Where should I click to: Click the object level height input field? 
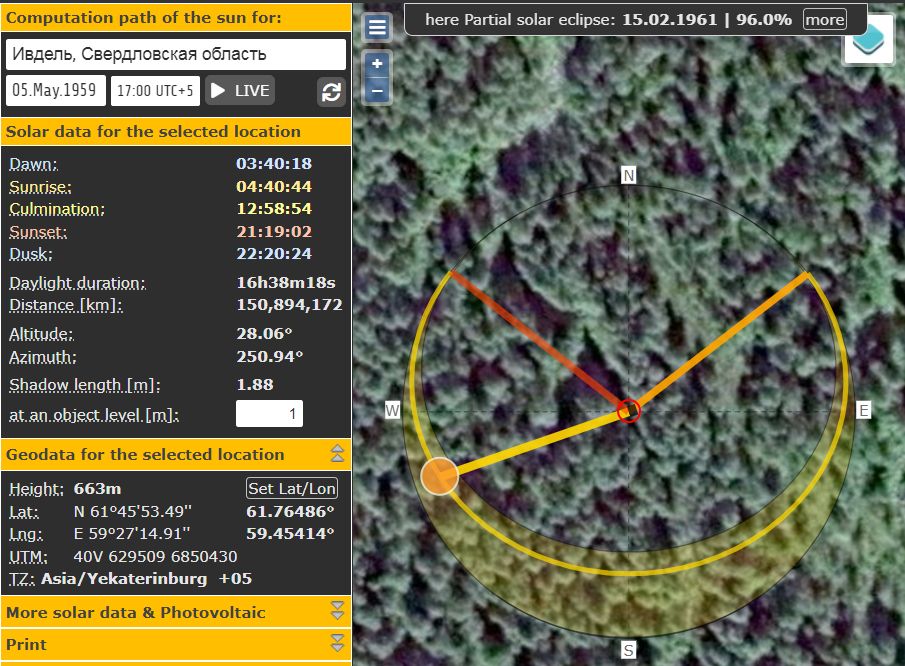click(x=269, y=414)
